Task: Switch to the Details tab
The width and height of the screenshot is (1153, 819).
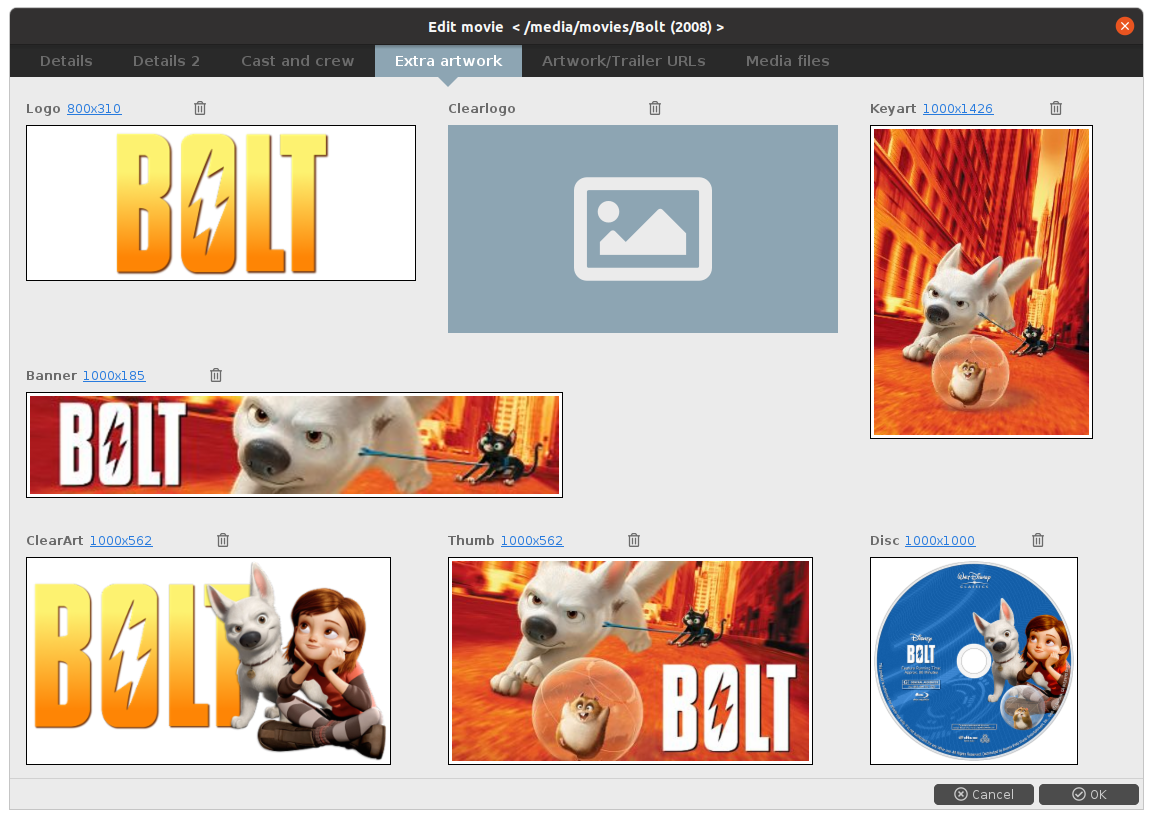Action: pos(66,61)
